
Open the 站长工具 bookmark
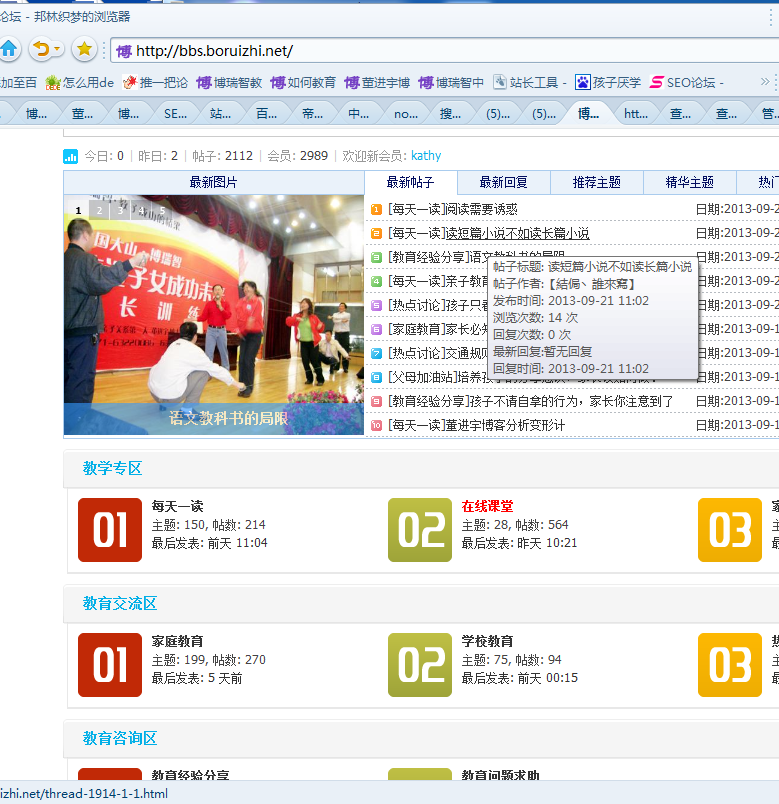point(529,82)
